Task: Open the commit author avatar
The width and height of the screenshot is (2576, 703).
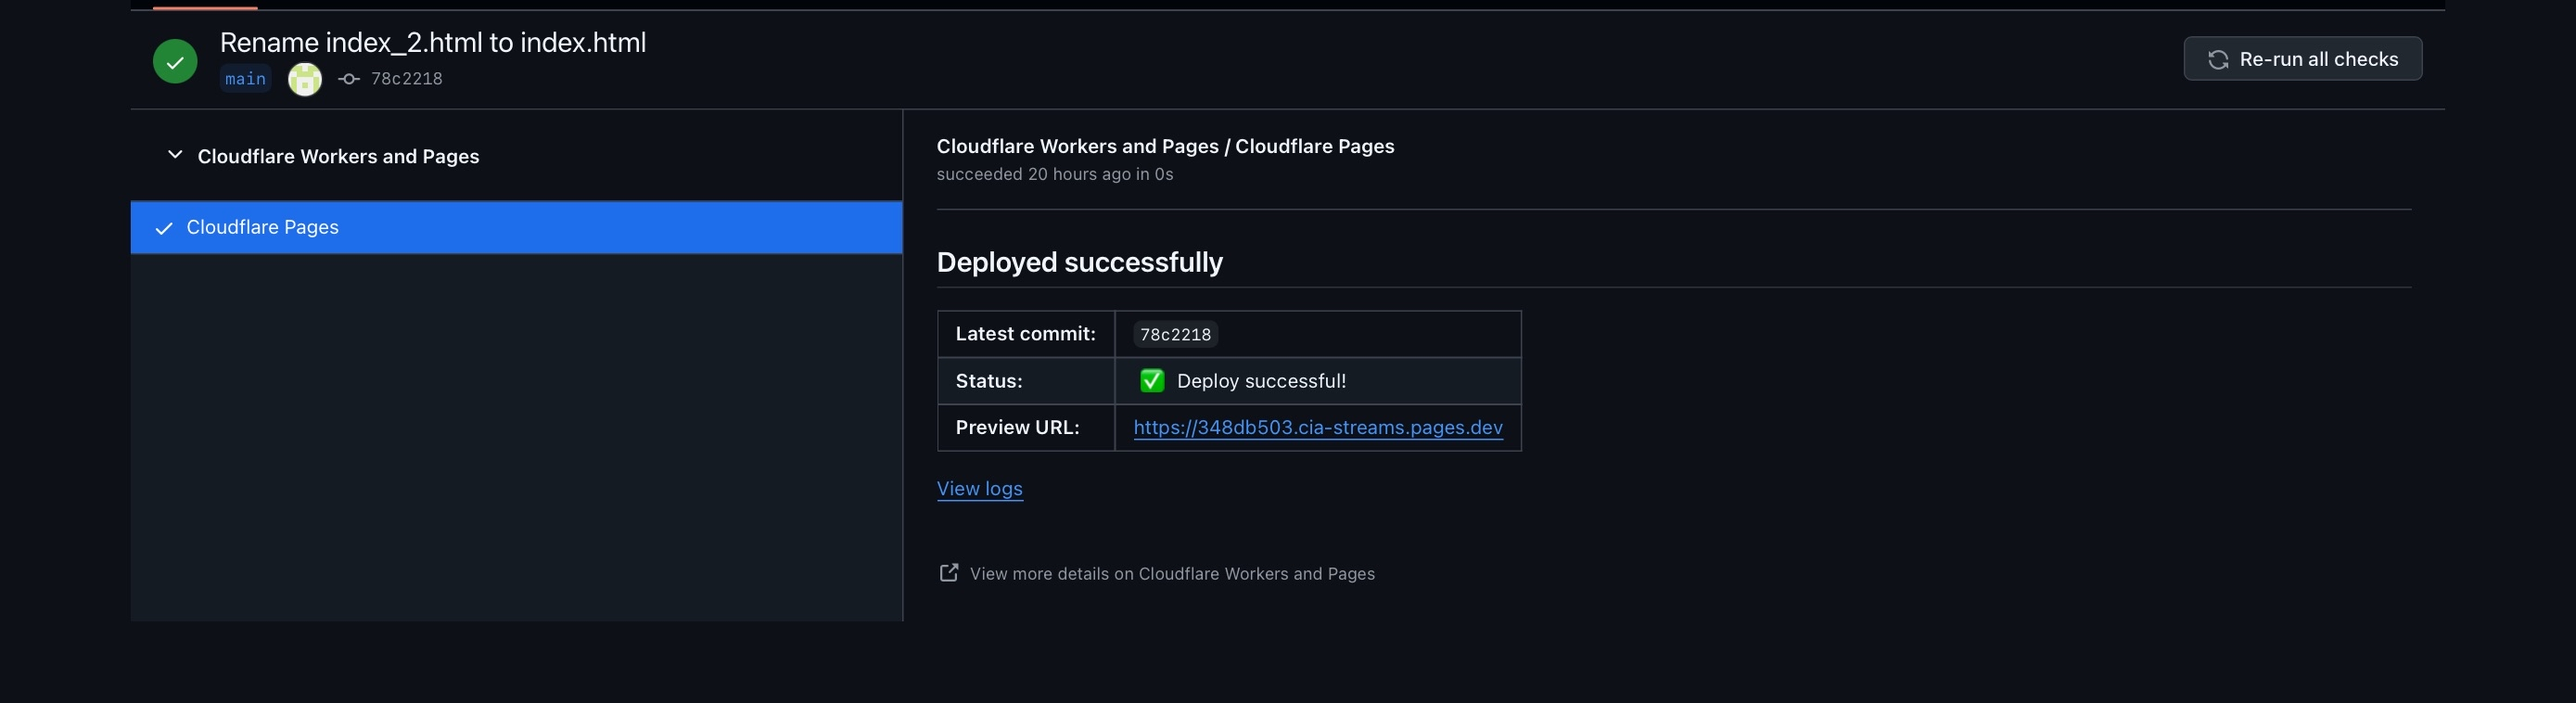Action: (x=305, y=79)
